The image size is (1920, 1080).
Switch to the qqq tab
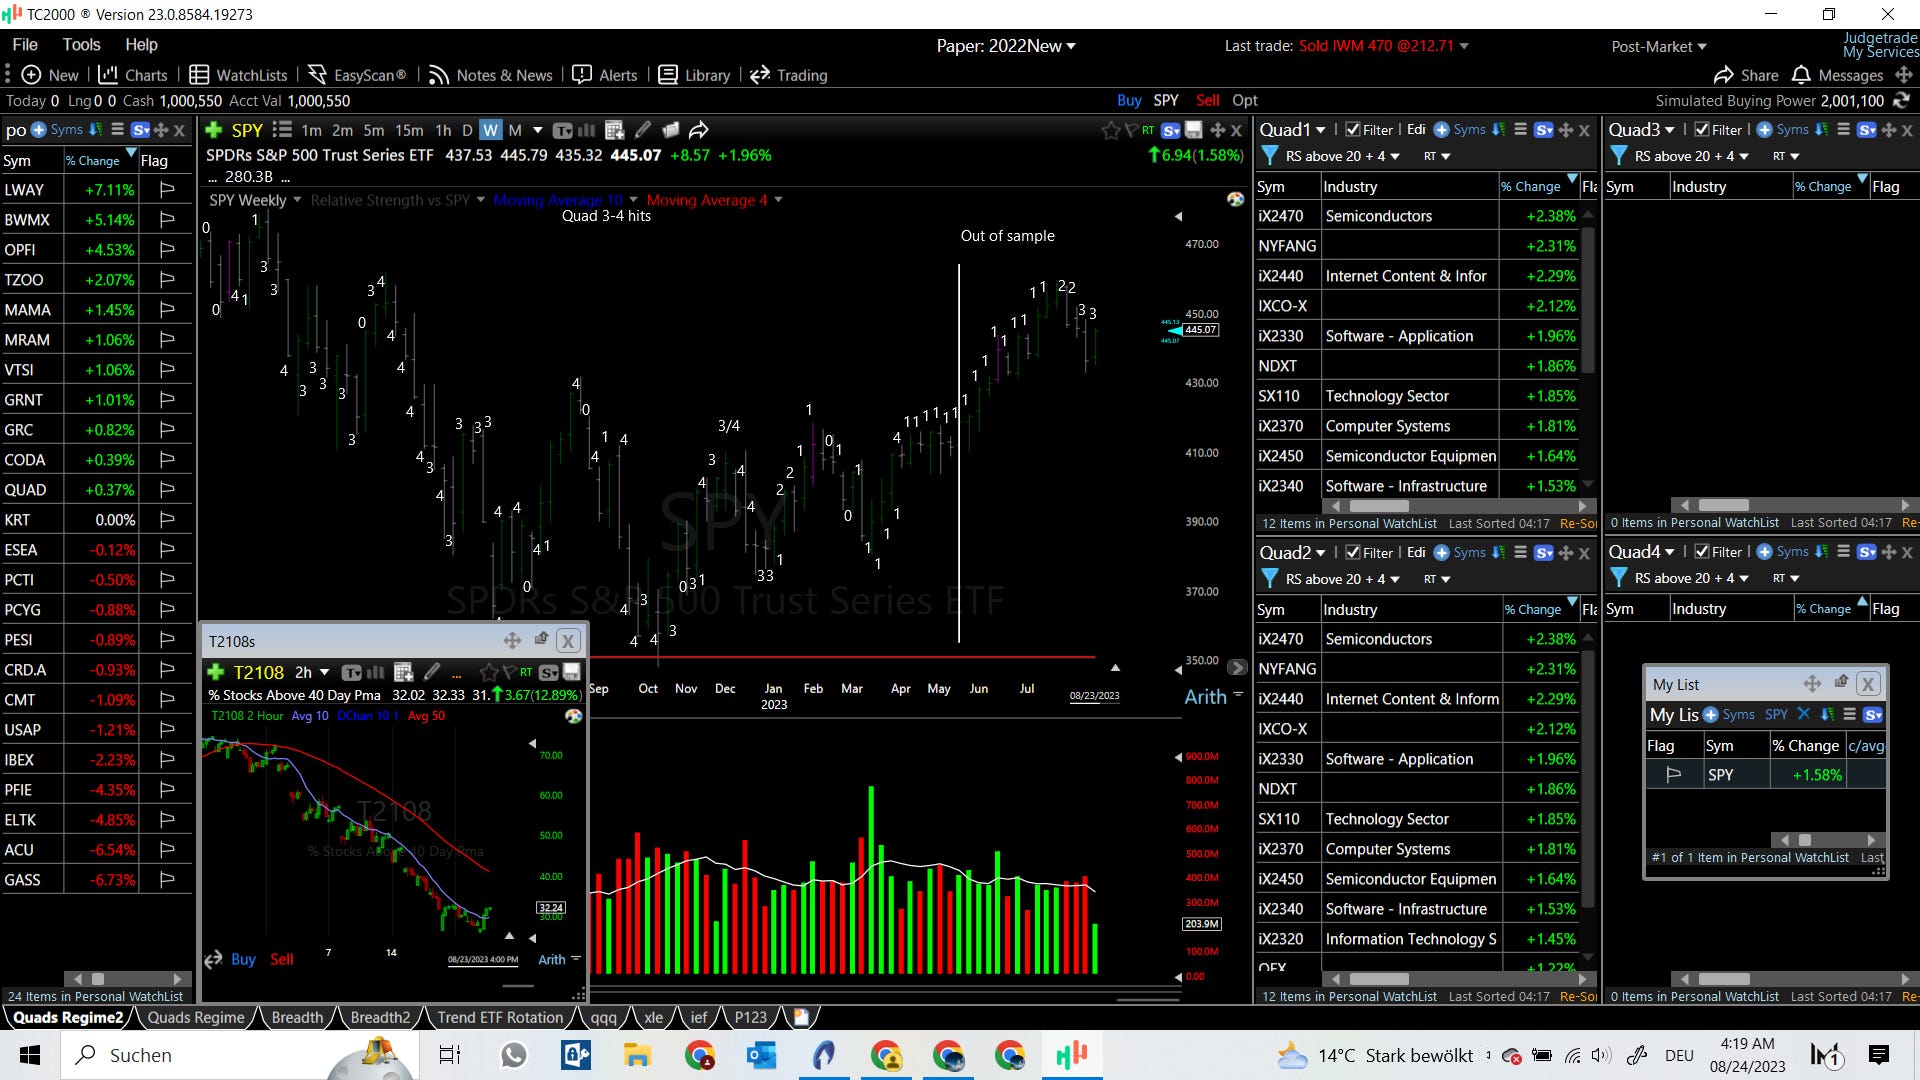(x=603, y=1017)
